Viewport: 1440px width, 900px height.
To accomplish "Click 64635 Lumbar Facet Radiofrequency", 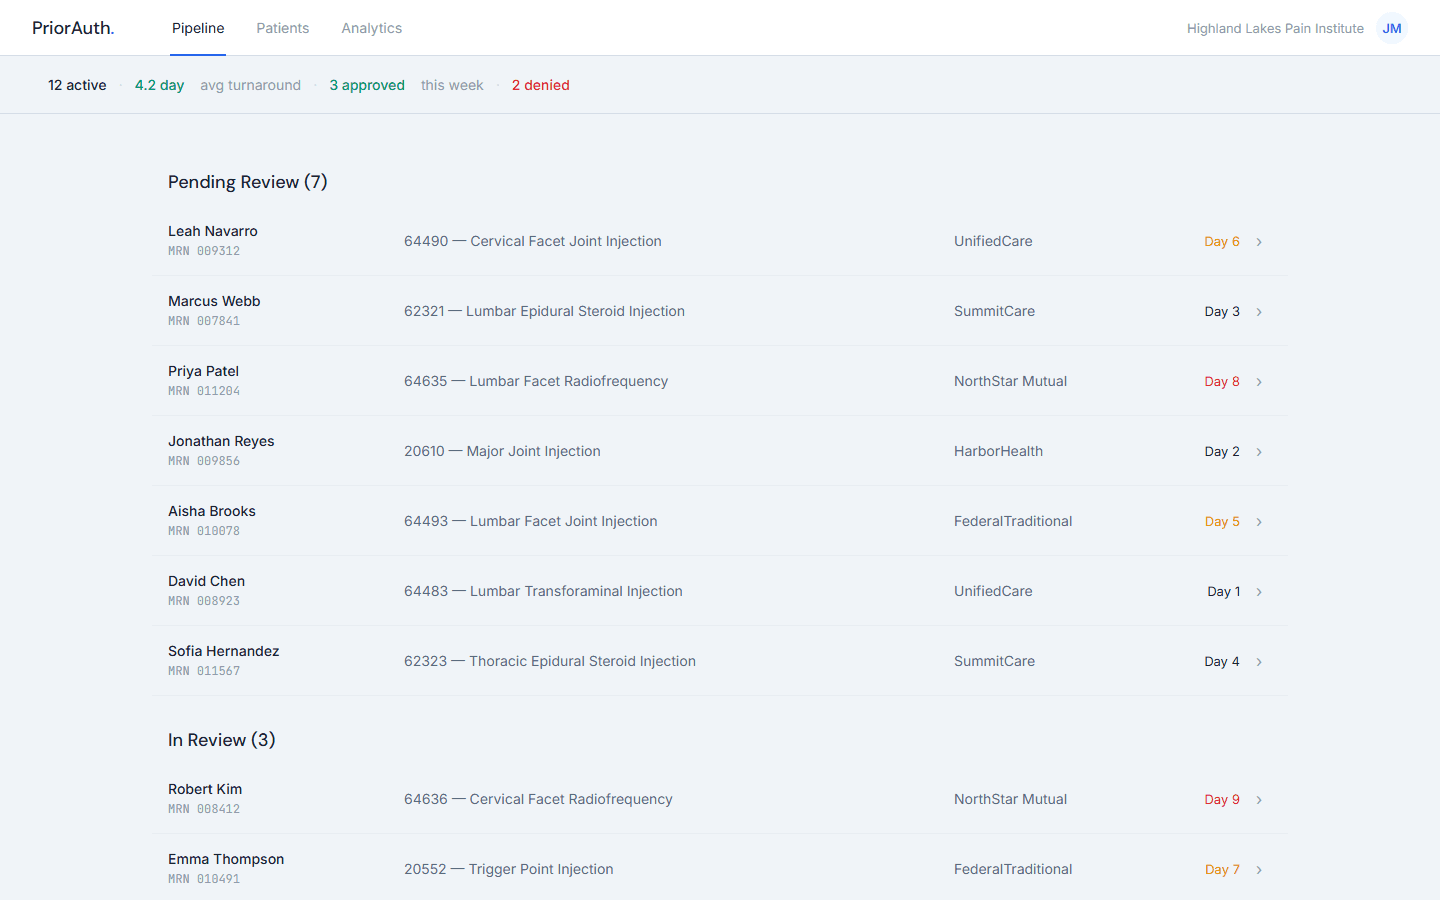I will click(536, 381).
